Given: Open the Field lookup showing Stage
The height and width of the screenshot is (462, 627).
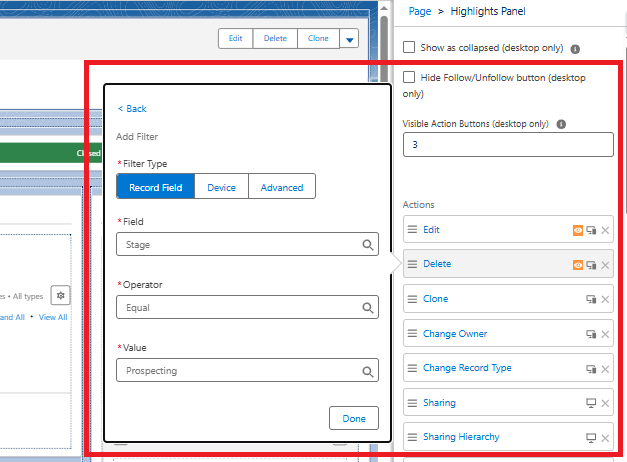Looking at the screenshot, I should point(247,243).
